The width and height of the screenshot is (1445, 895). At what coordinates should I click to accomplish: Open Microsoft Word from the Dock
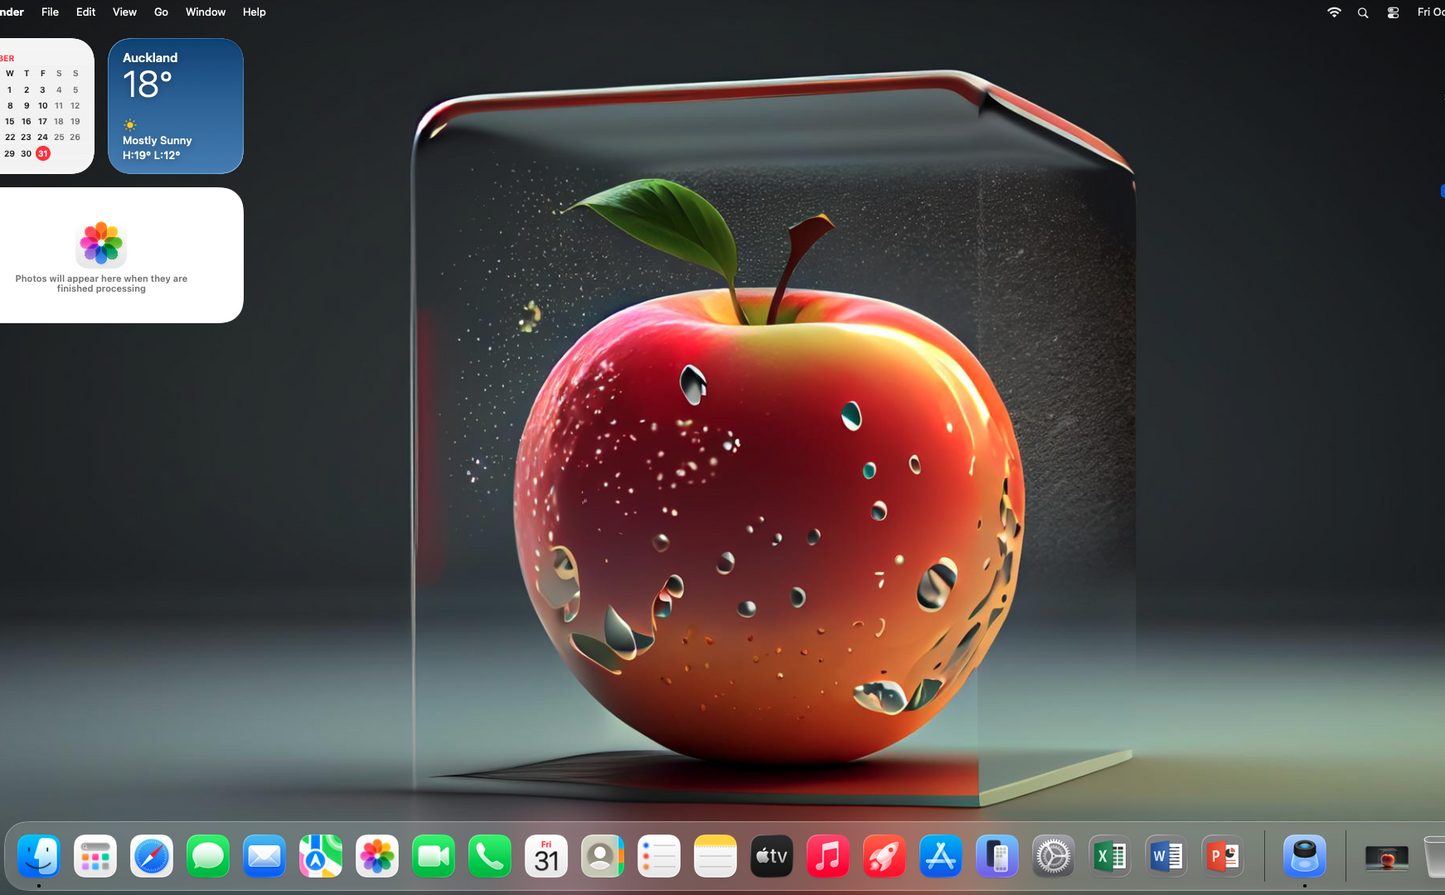[x=1165, y=856]
